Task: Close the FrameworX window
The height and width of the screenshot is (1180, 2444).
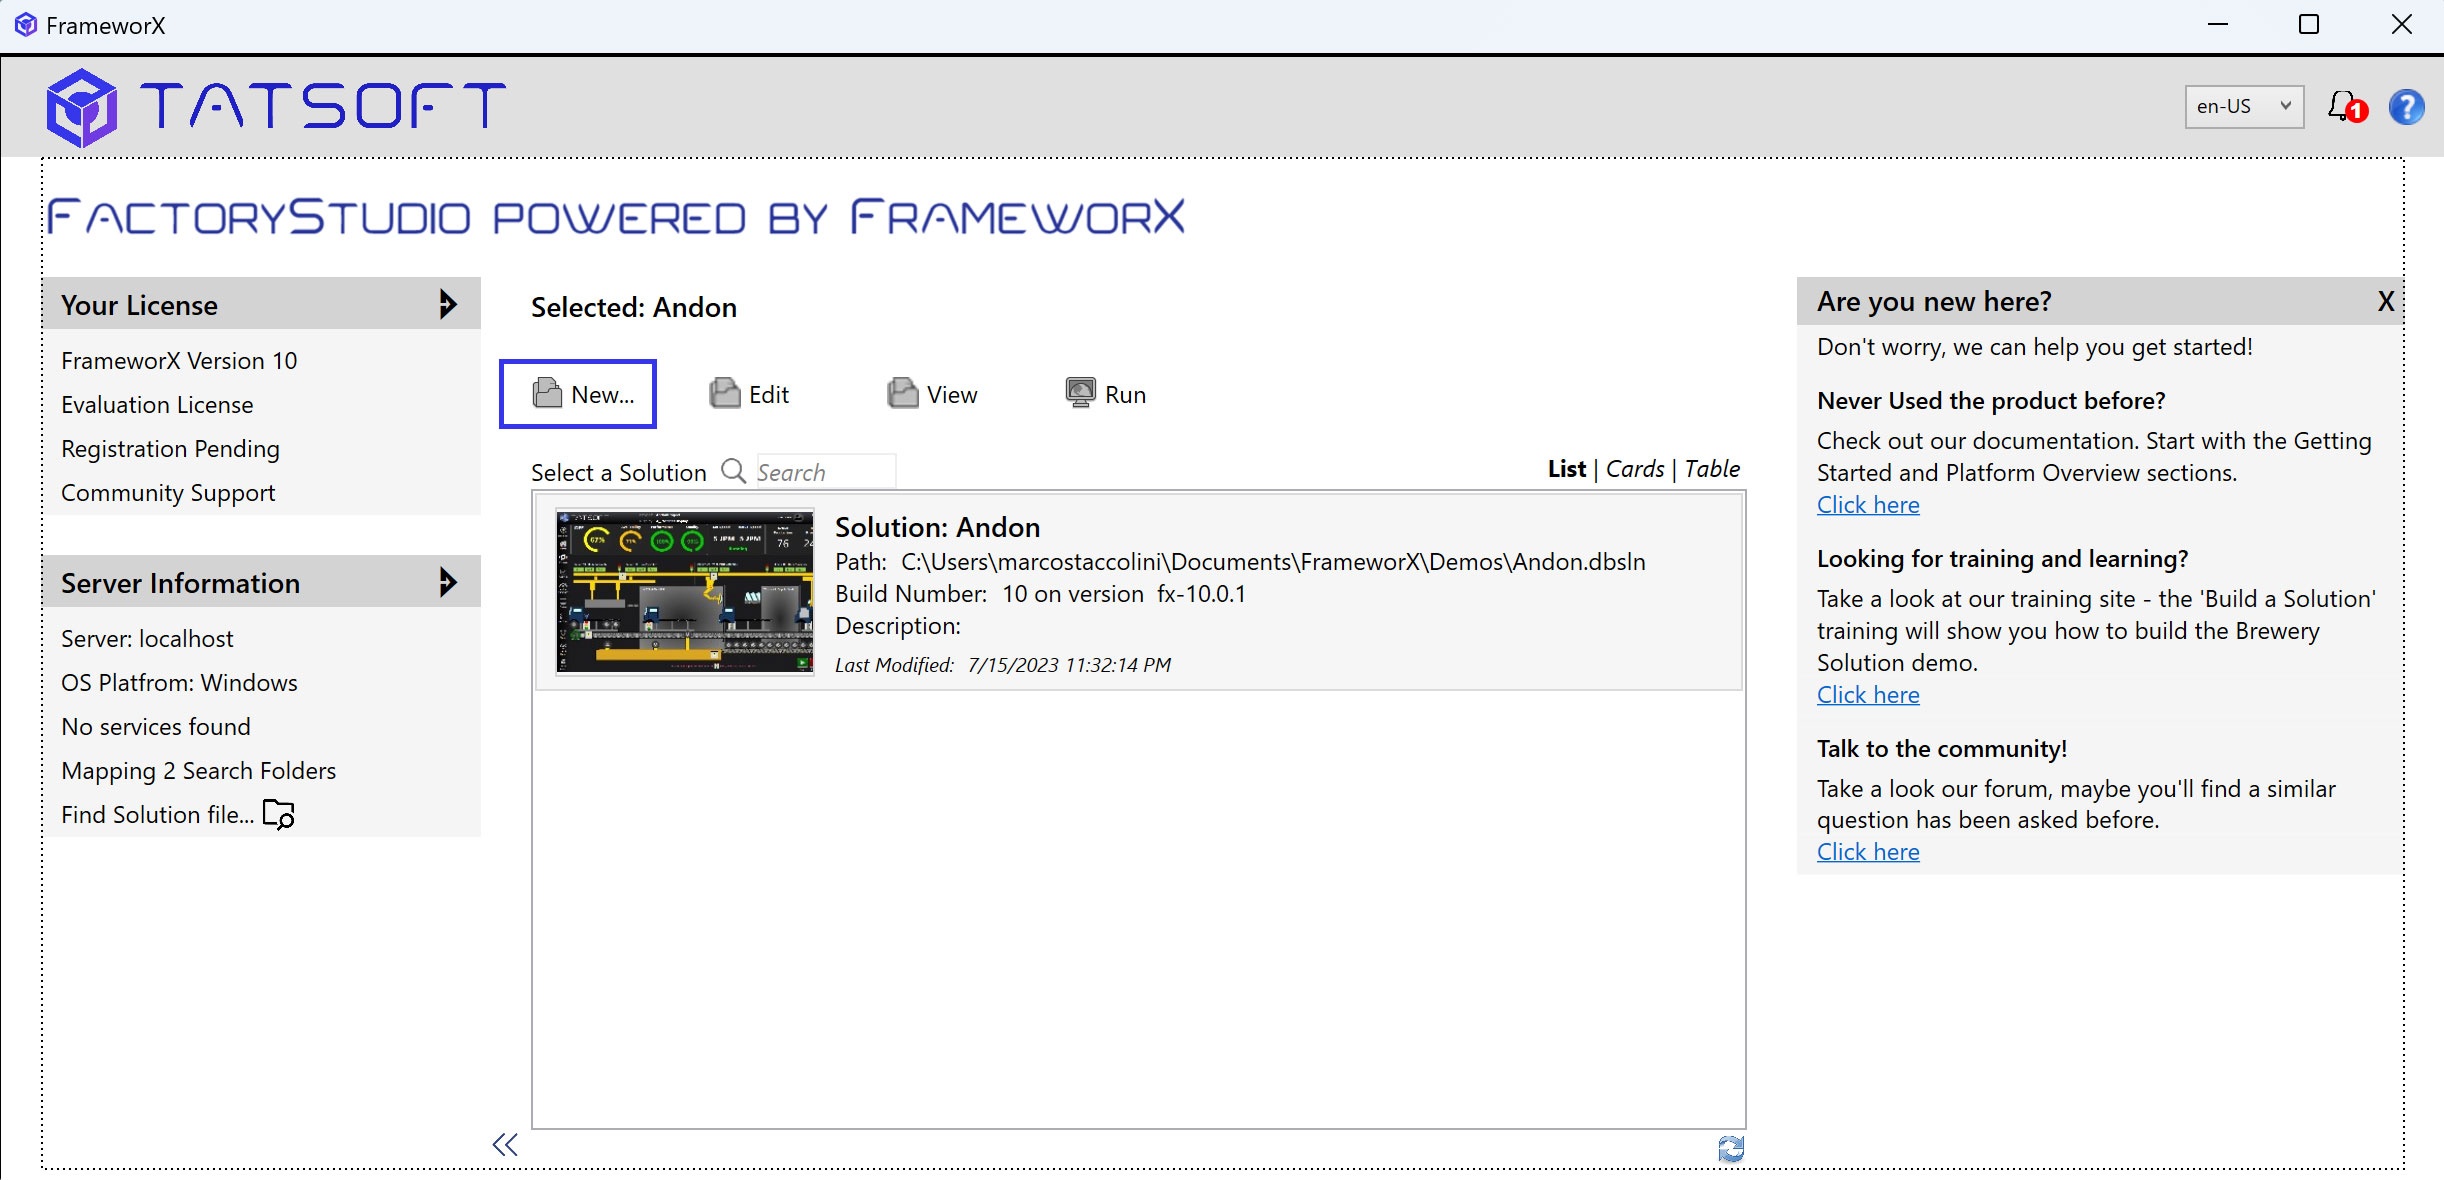Action: tap(2402, 25)
